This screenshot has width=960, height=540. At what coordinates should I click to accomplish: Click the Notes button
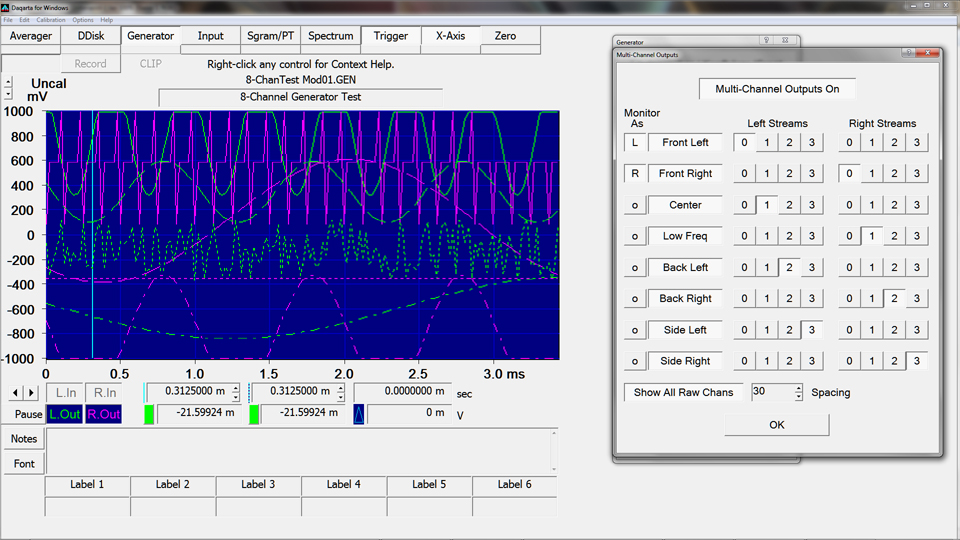[x=24, y=439]
